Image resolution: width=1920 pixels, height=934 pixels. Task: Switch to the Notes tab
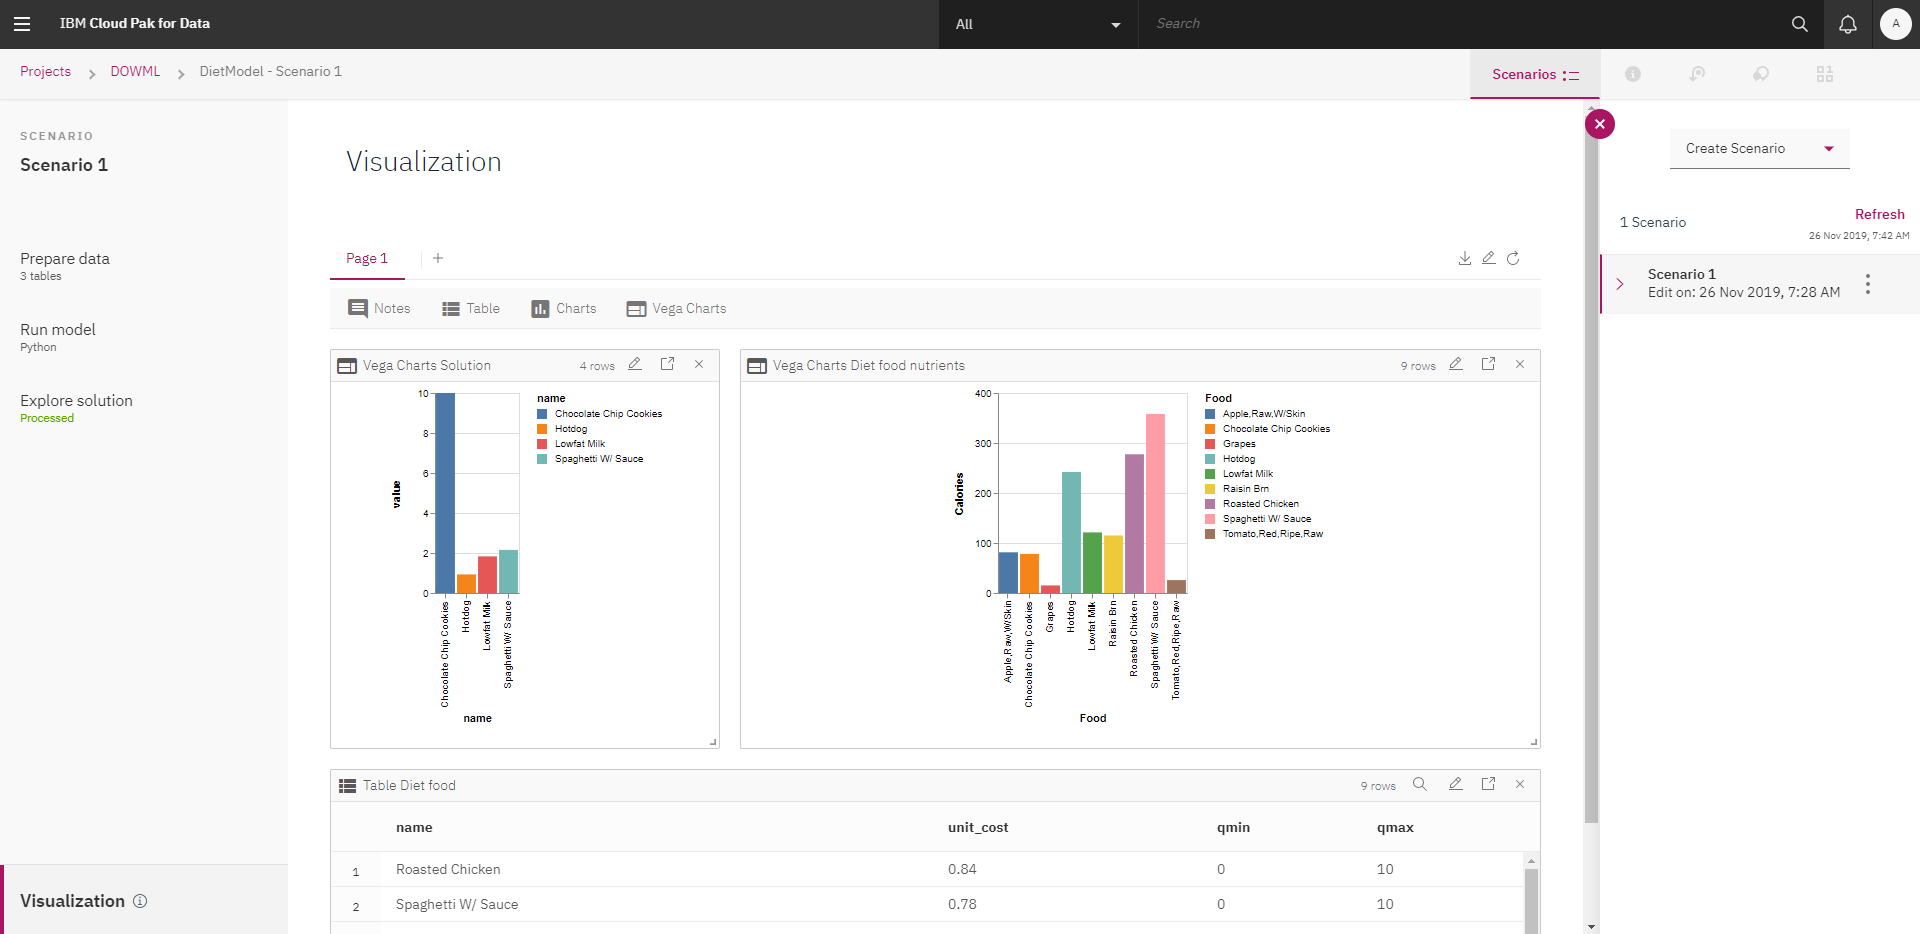[379, 308]
